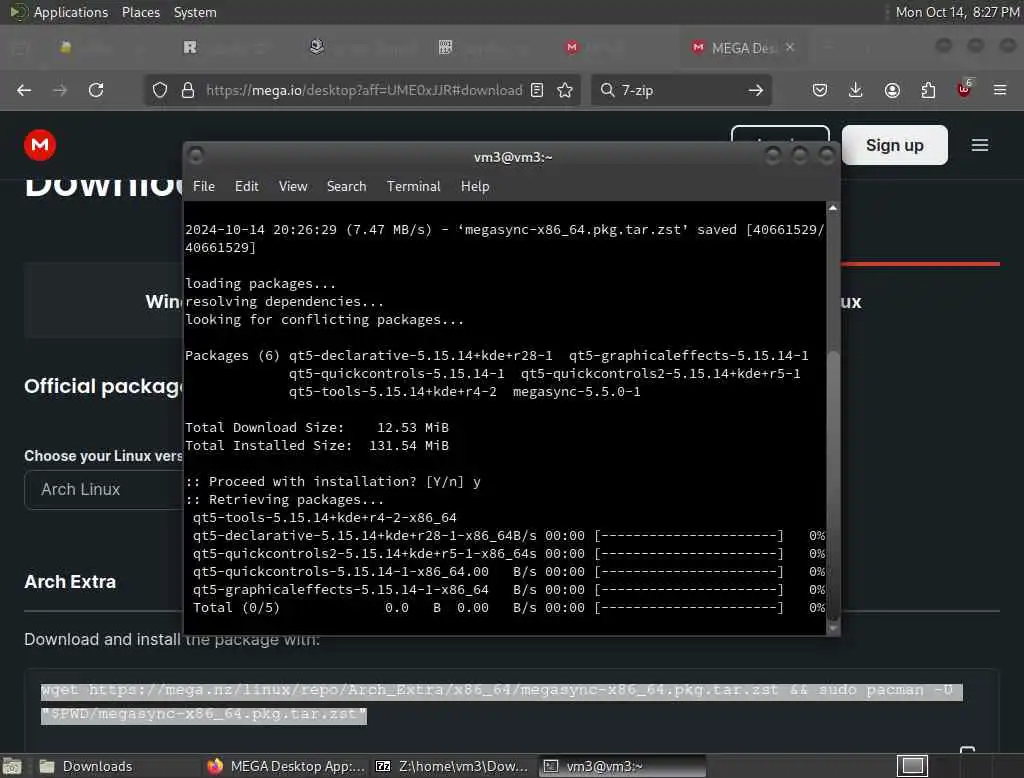Click terminal scrollbar up arrow
This screenshot has width=1024, height=778.
coord(833,208)
